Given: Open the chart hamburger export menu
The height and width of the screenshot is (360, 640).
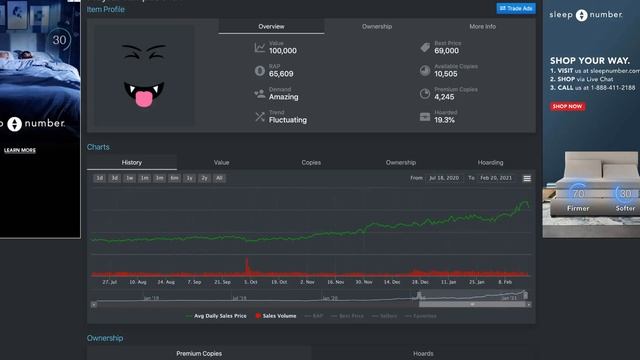Looking at the screenshot, I should (x=527, y=178).
